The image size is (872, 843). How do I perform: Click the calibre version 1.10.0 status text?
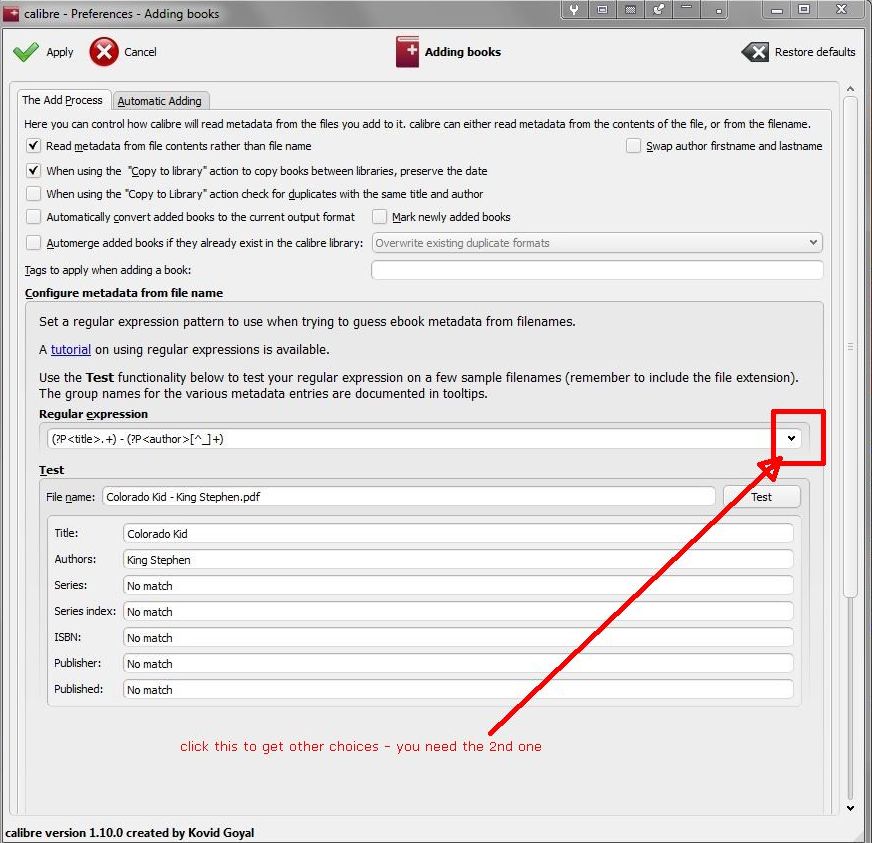(x=130, y=832)
